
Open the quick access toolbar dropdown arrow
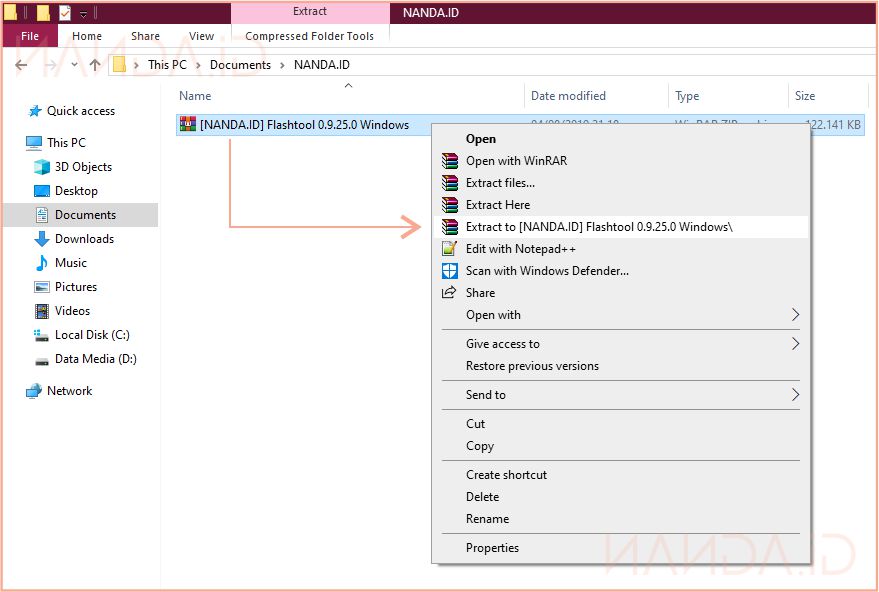[x=84, y=14]
